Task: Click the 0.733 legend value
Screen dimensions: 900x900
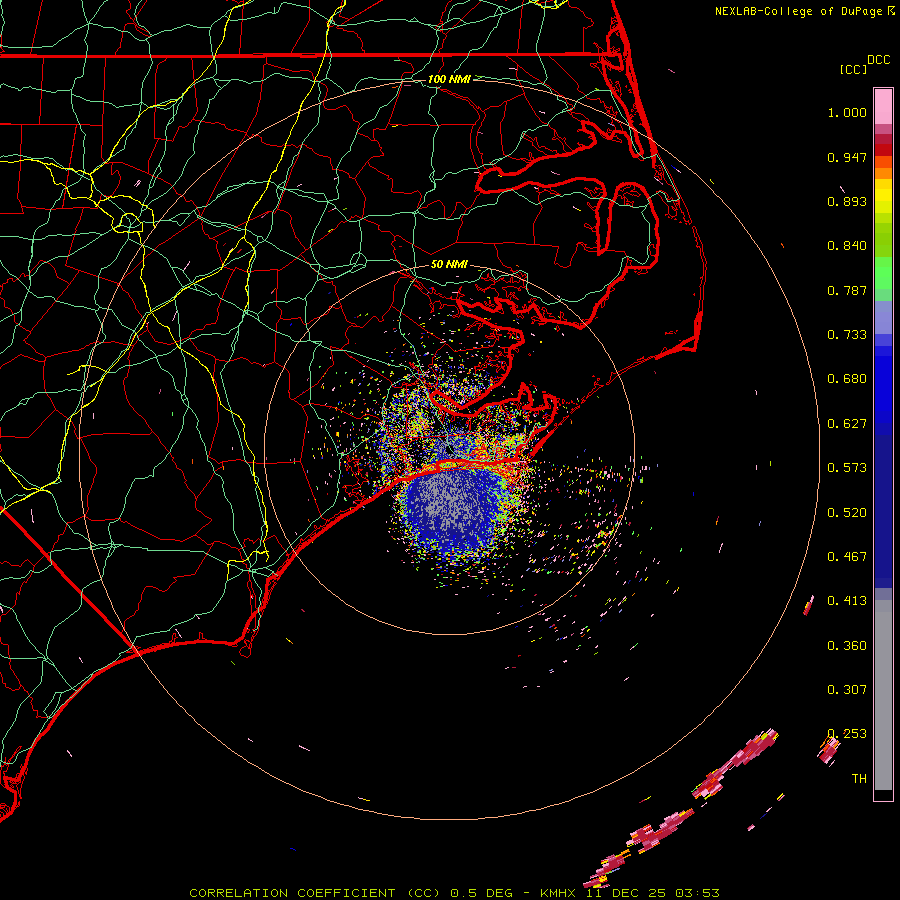Action: [x=847, y=335]
